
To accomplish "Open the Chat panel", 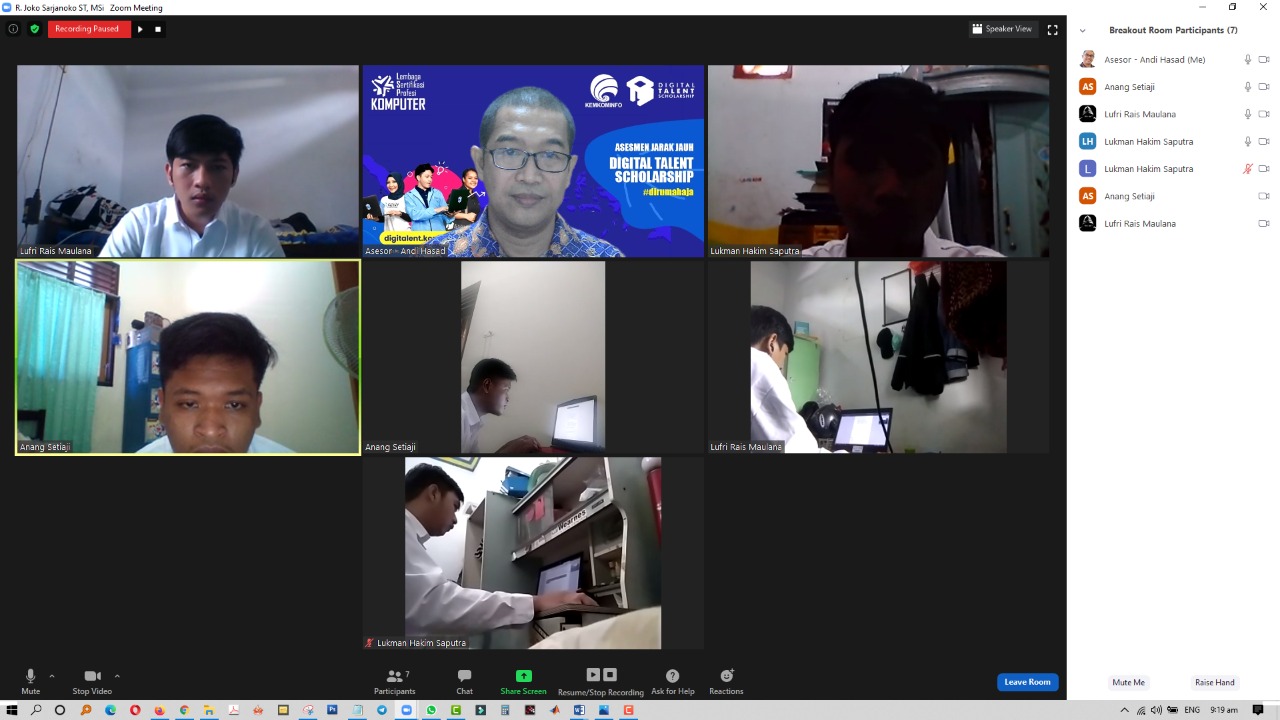I will (464, 681).
